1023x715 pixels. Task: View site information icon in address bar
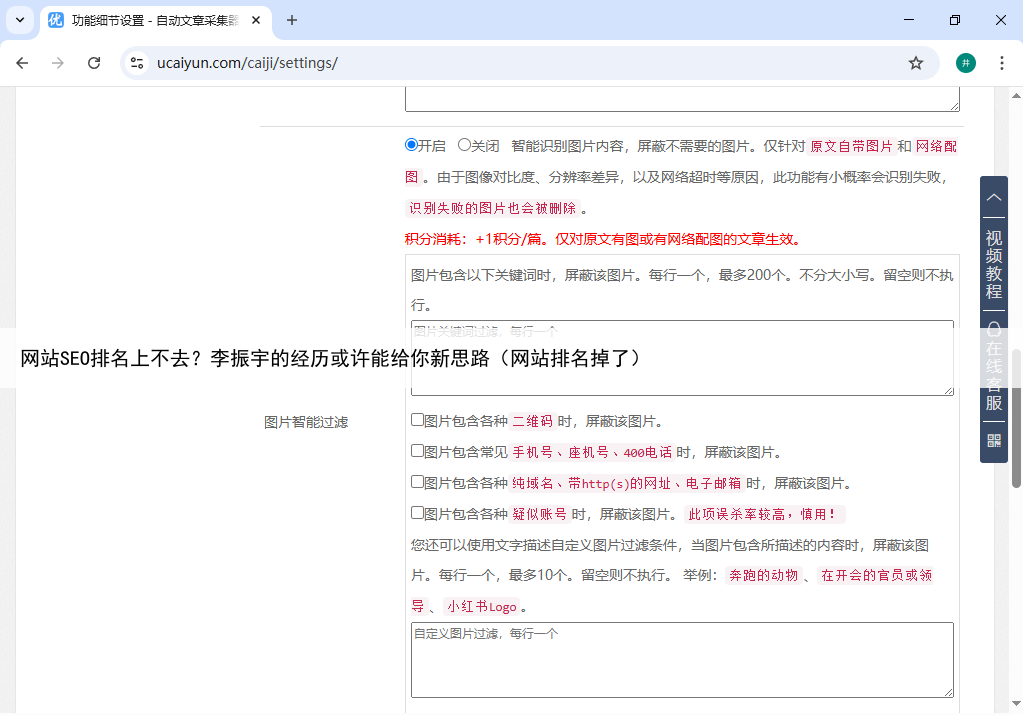coord(138,63)
